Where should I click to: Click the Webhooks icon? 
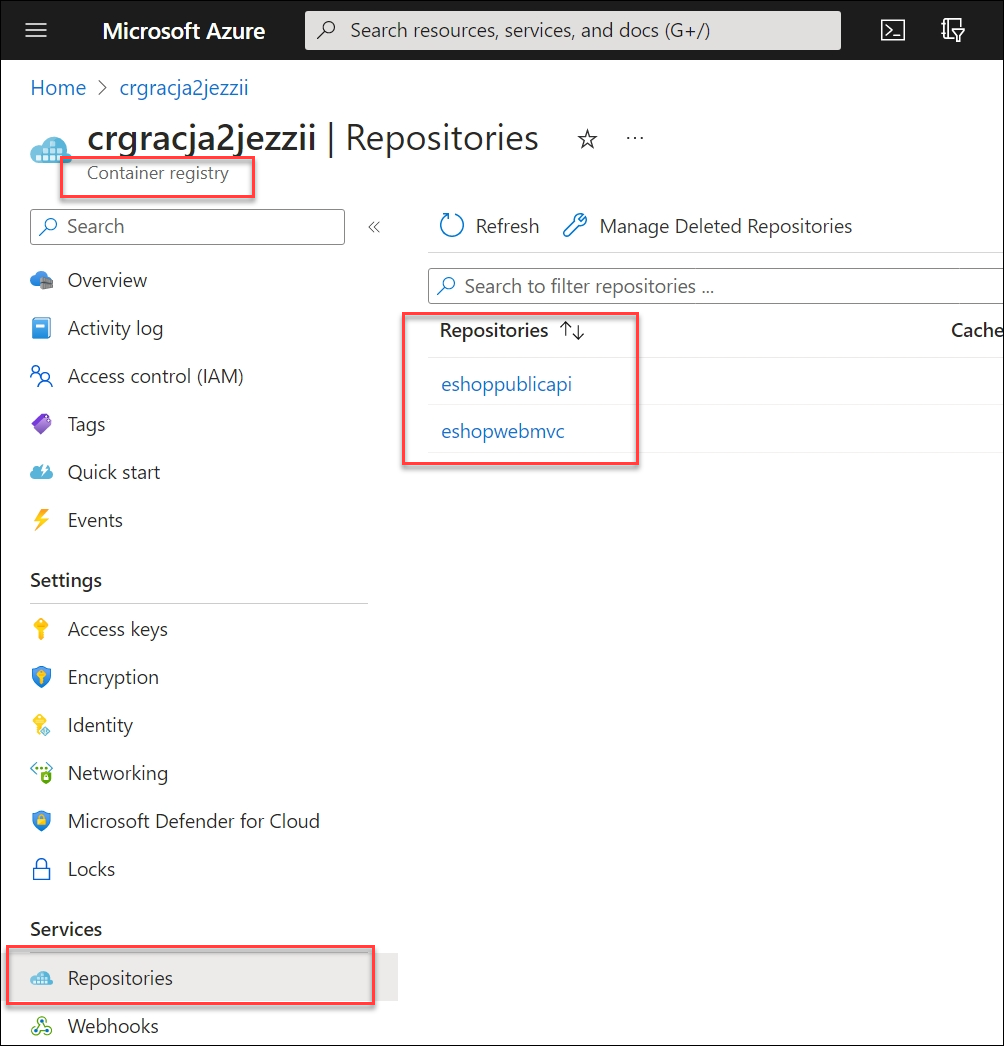point(41,1026)
